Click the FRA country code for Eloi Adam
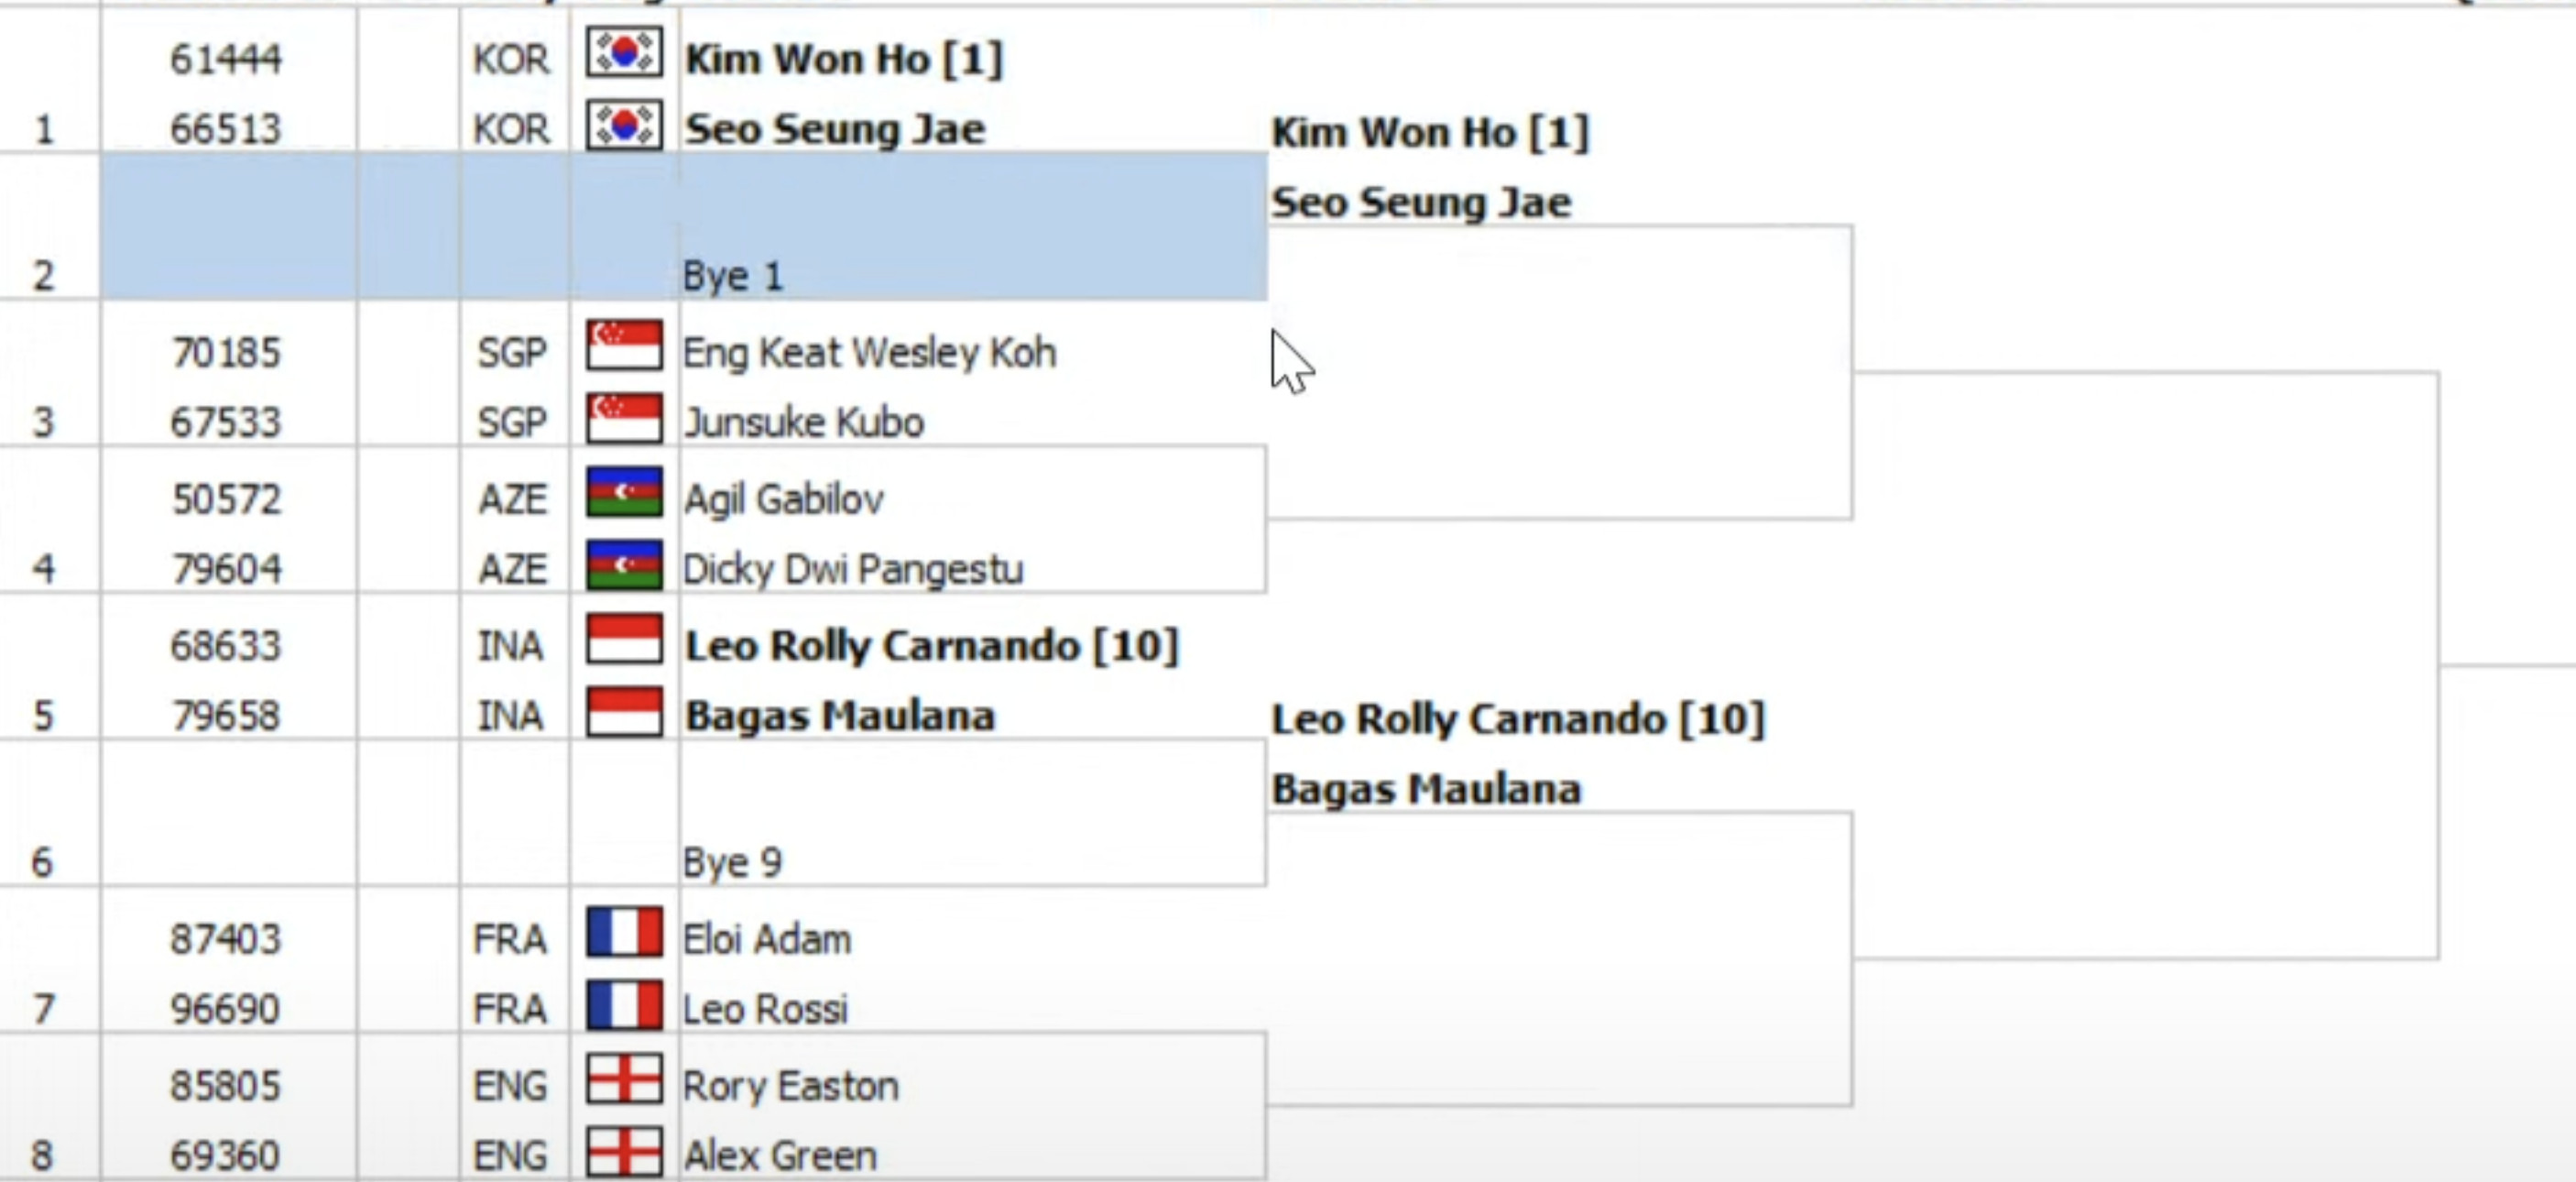The height and width of the screenshot is (1182, 2576). coord(510,939)
